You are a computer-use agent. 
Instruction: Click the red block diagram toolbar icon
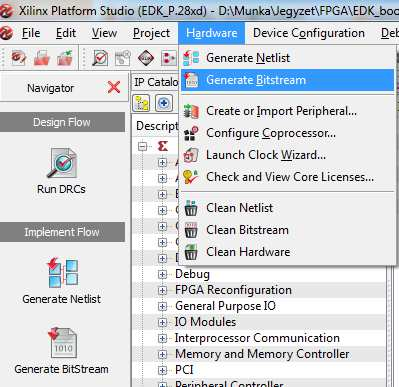(x=169, y=58)
